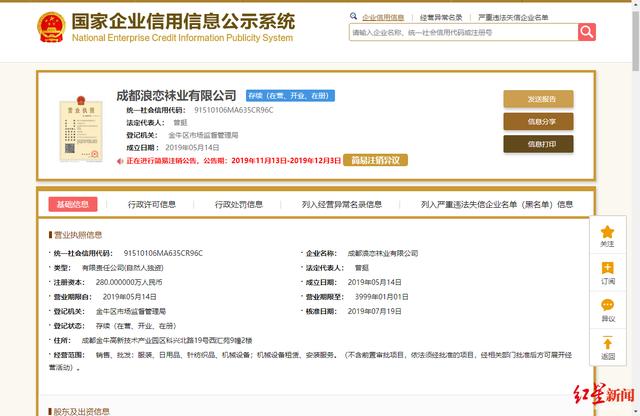Click the header credit code 91510106MA635CR96C

[234, 110]
